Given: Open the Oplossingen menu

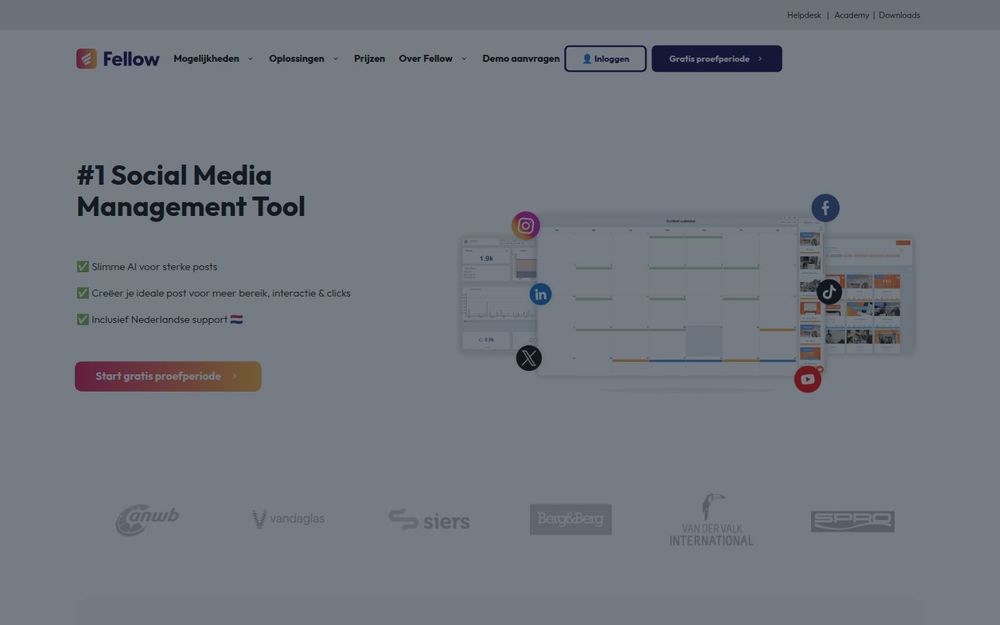Looking at the screenshot, I should coord(297,59).
